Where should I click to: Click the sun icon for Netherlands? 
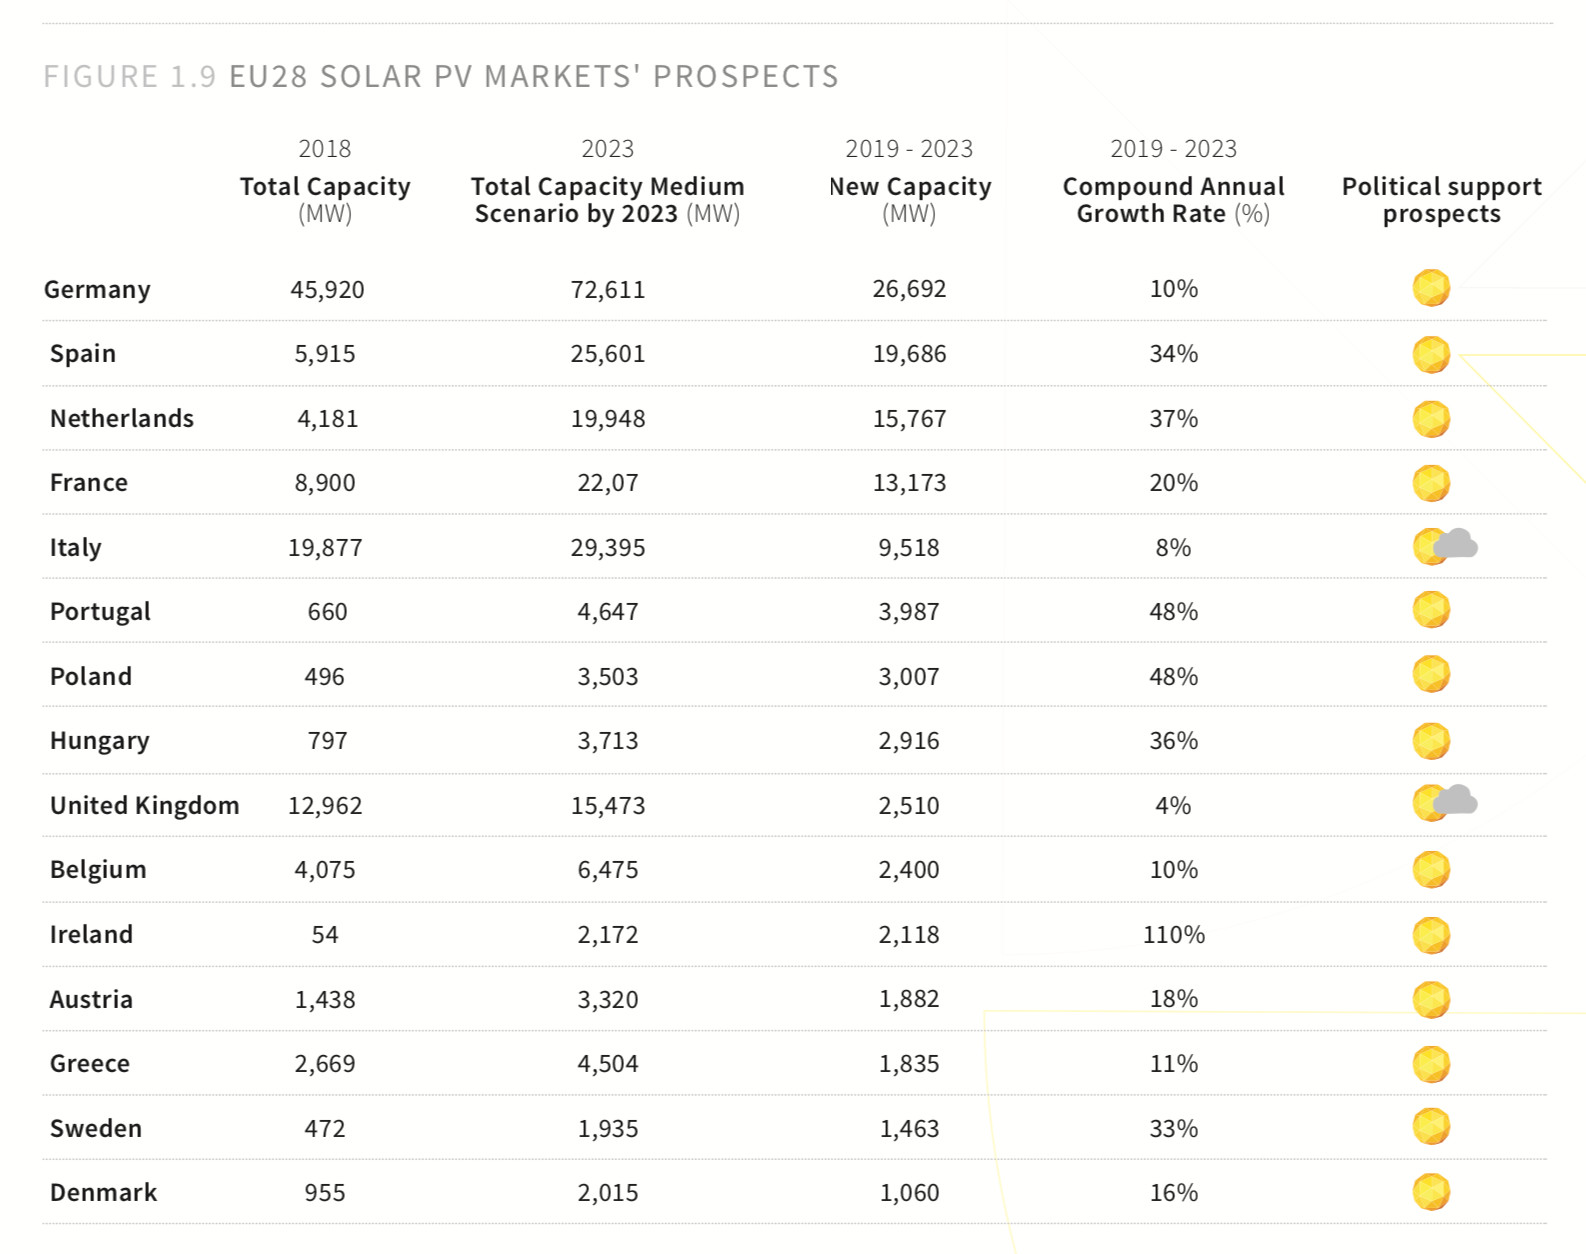[x=1431, y=419]
